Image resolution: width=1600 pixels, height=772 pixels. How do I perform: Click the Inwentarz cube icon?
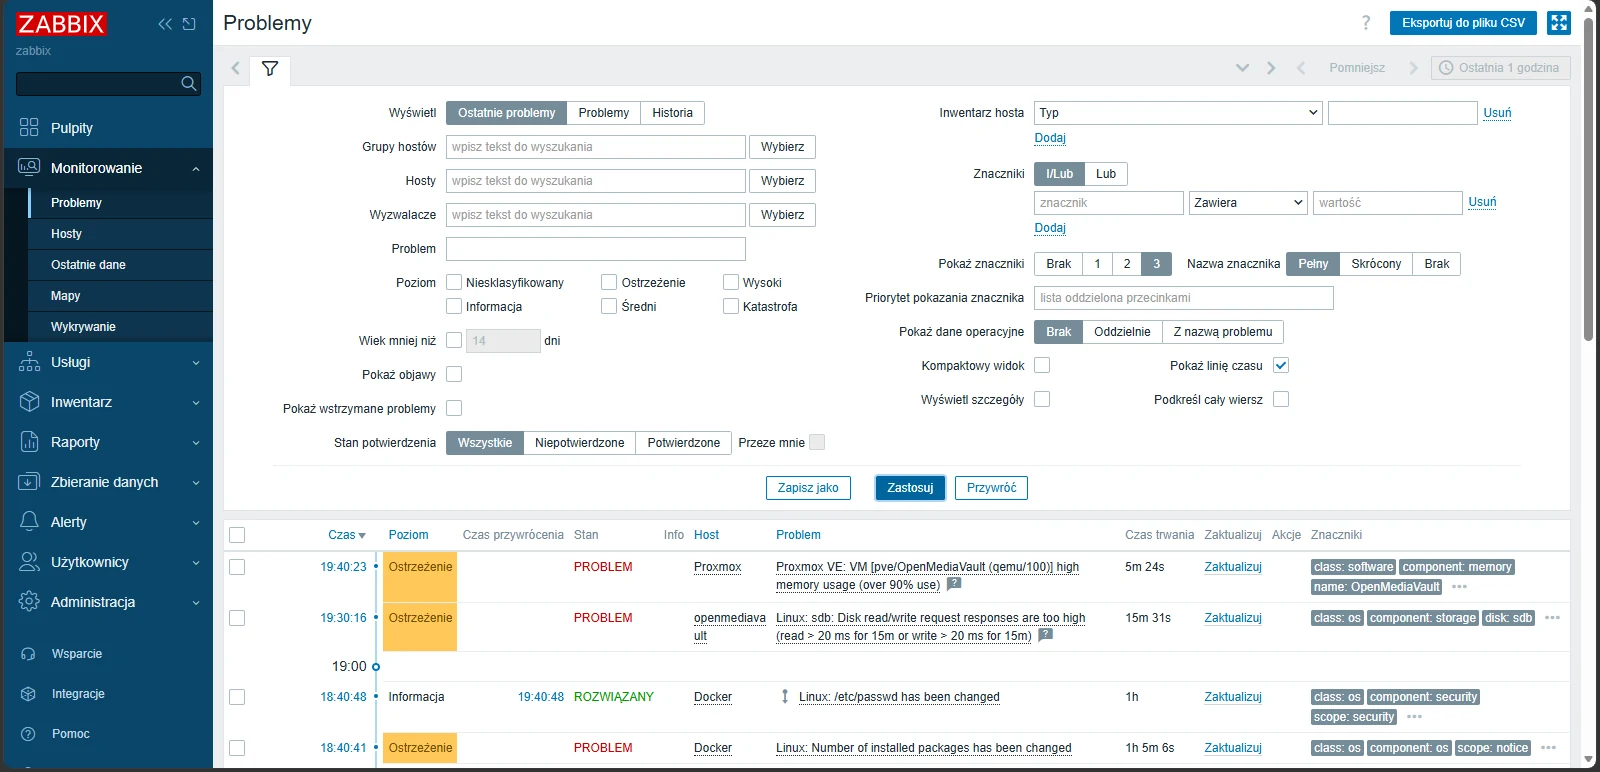[x=29, y=402]
